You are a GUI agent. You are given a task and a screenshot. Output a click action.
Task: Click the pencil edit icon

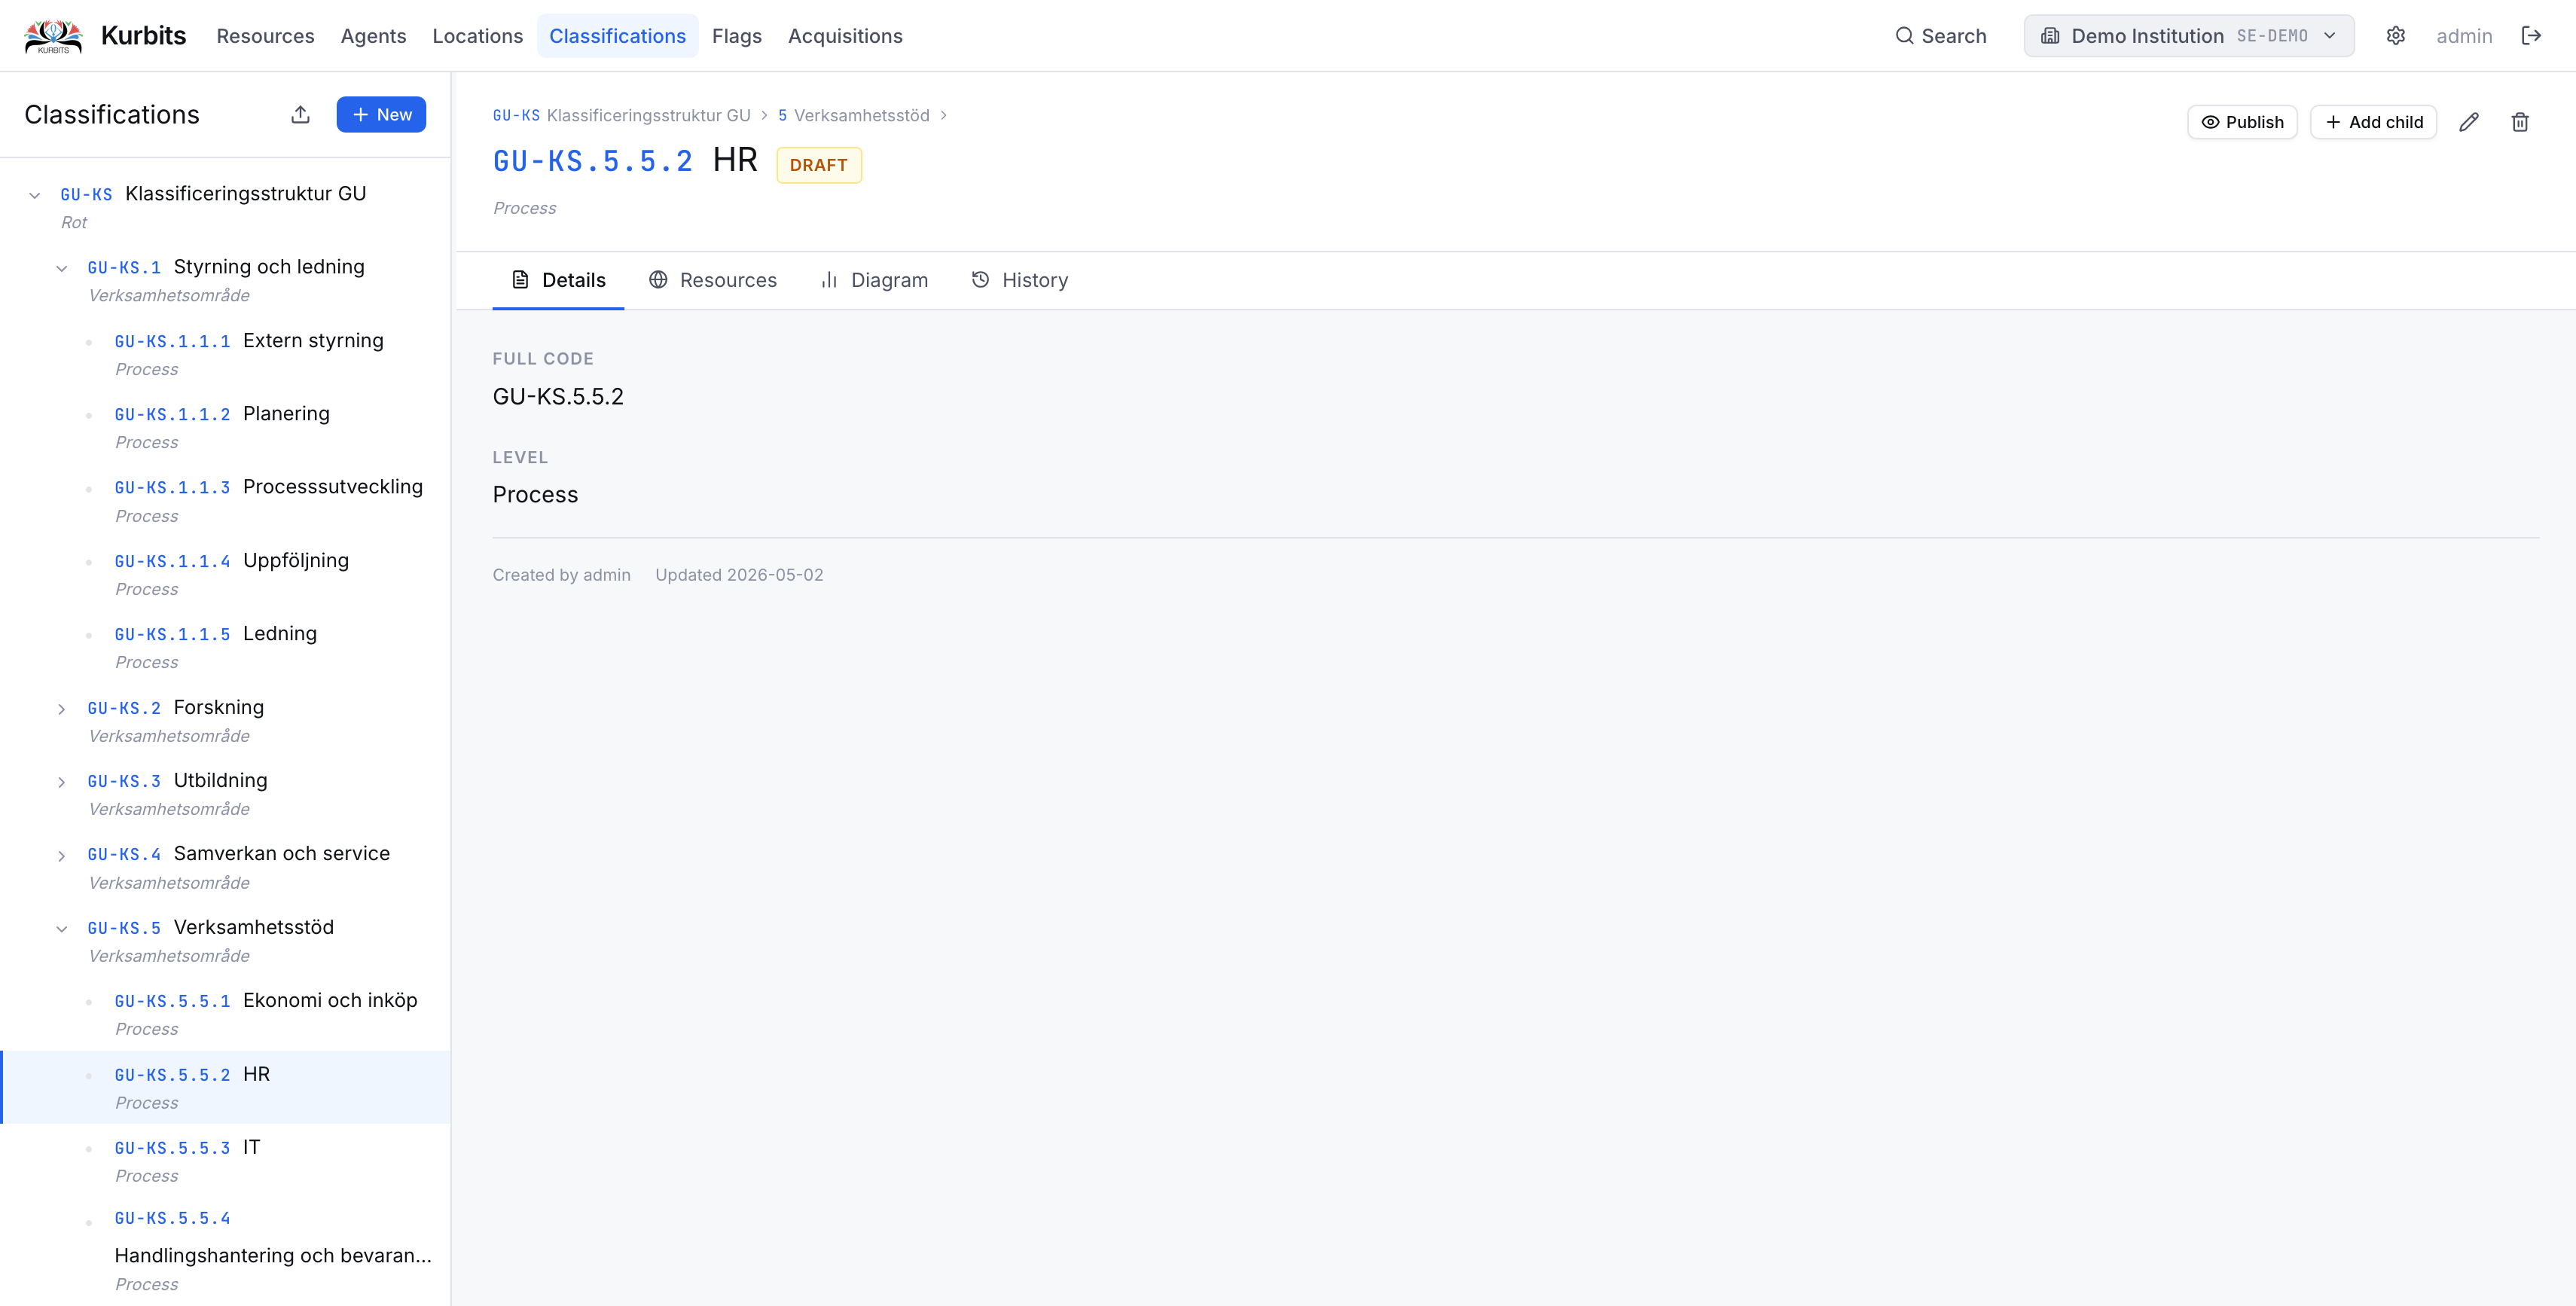(x=2469, y=122)
